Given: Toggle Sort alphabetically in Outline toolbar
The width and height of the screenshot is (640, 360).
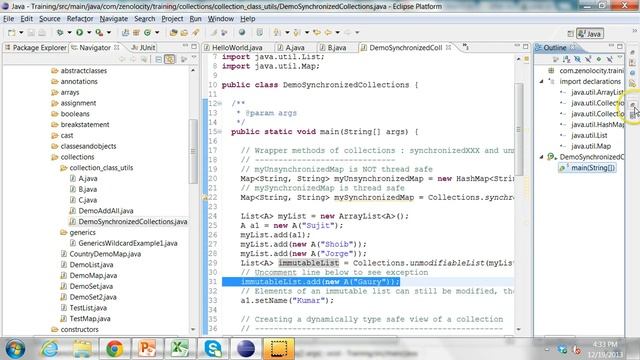Looking at the screenshot, I should click(567, 60).
